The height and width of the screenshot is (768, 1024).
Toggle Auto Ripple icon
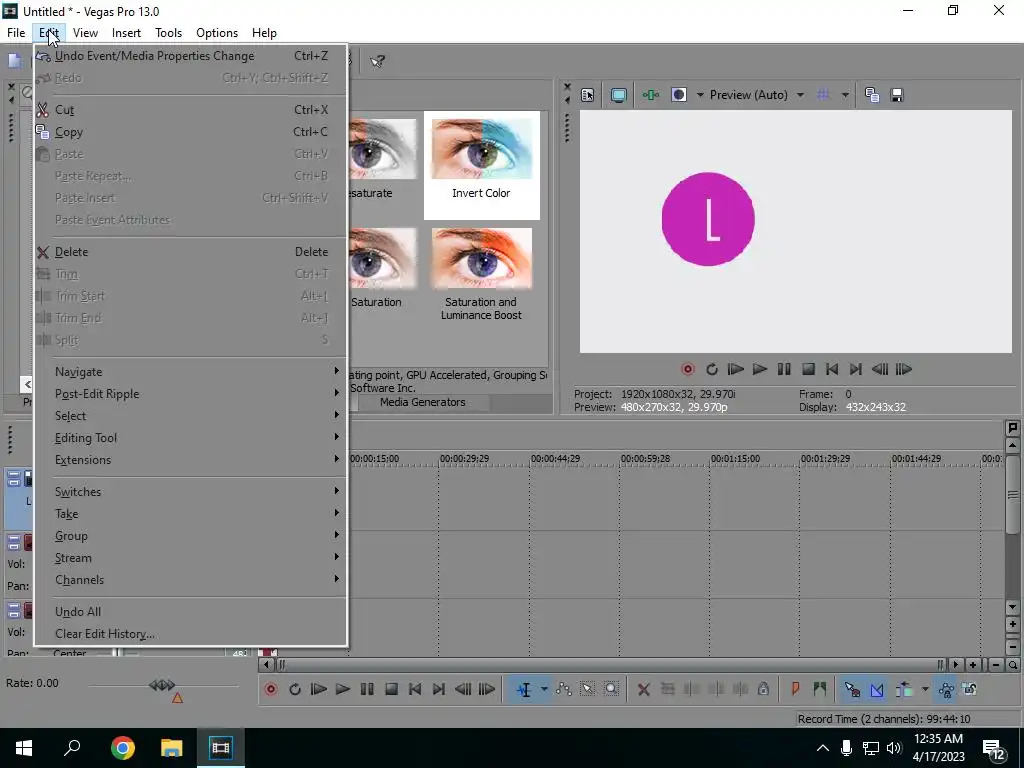pyautogui.click(x=904, y=689)
